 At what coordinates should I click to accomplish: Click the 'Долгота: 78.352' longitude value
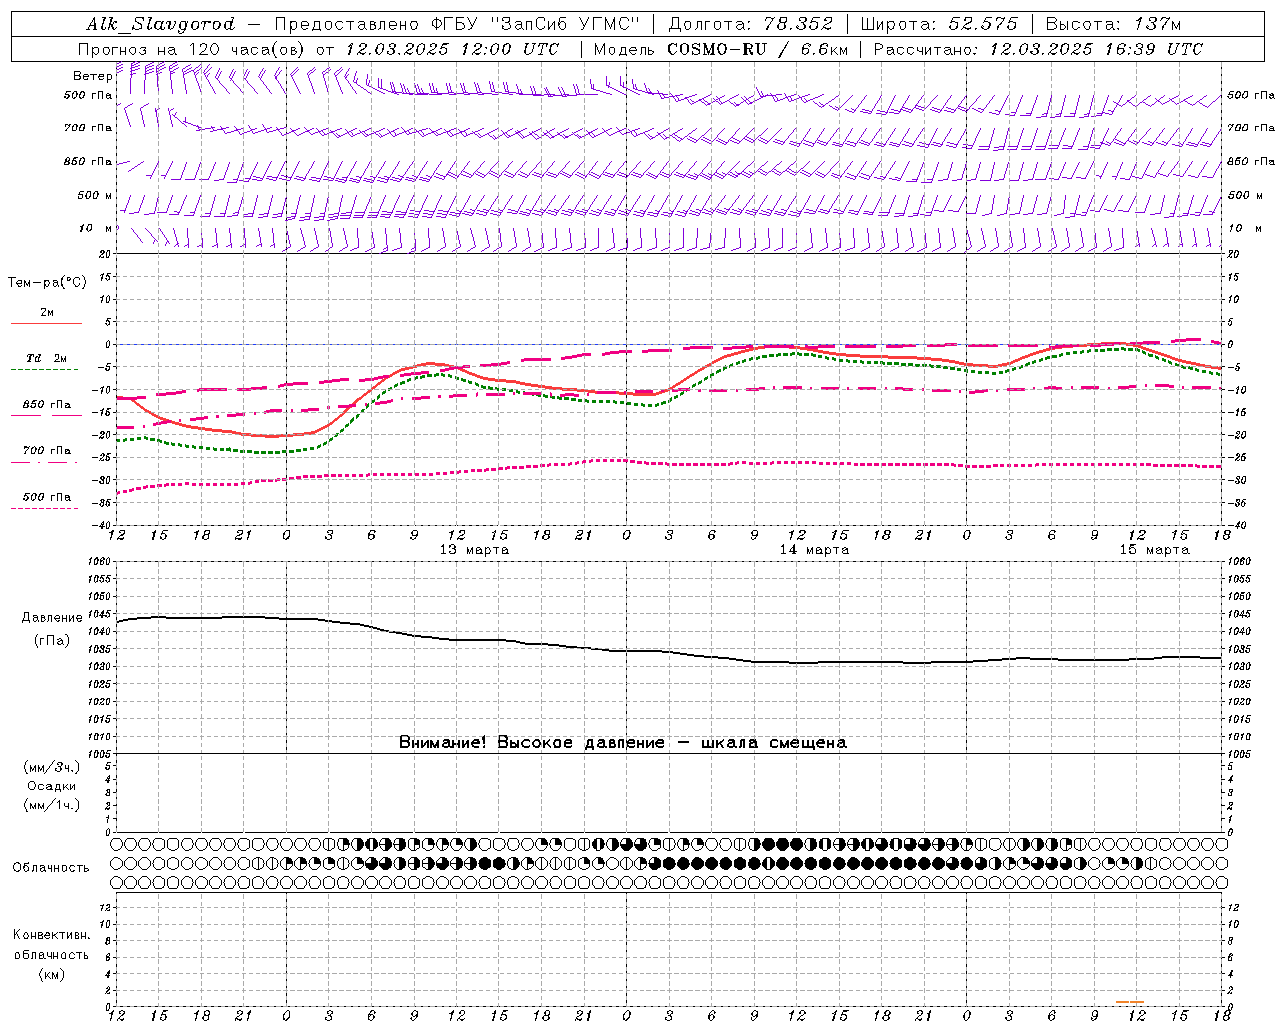[x=750, y=24]
